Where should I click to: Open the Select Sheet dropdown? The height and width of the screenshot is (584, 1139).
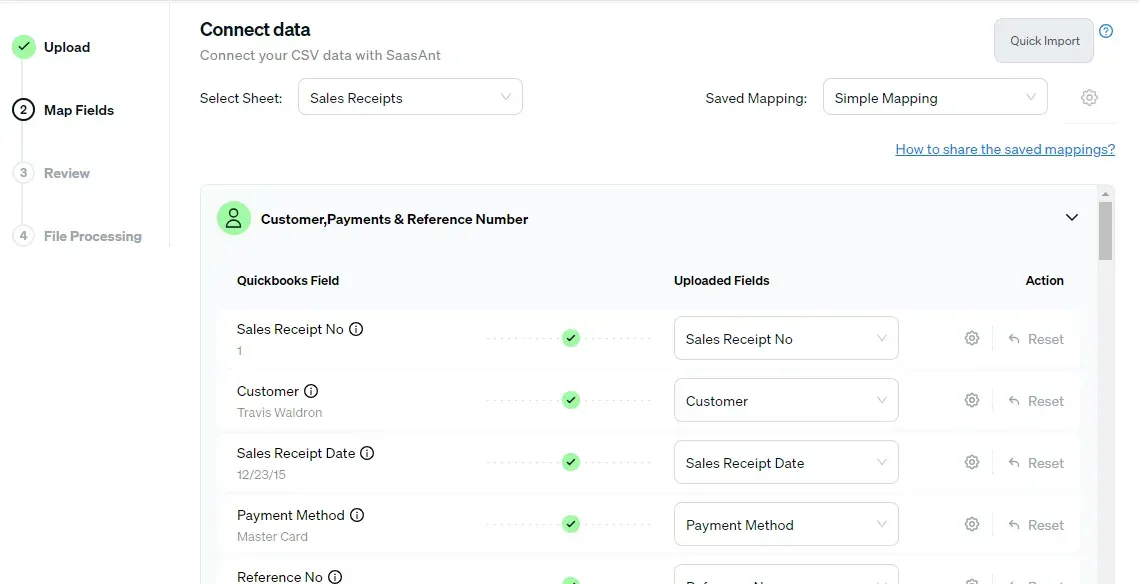coord(410,97)
